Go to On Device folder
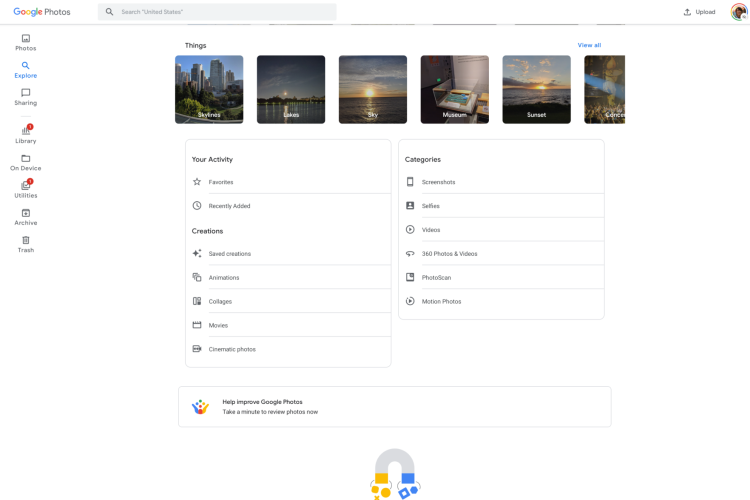 click(x=25, y=162)
